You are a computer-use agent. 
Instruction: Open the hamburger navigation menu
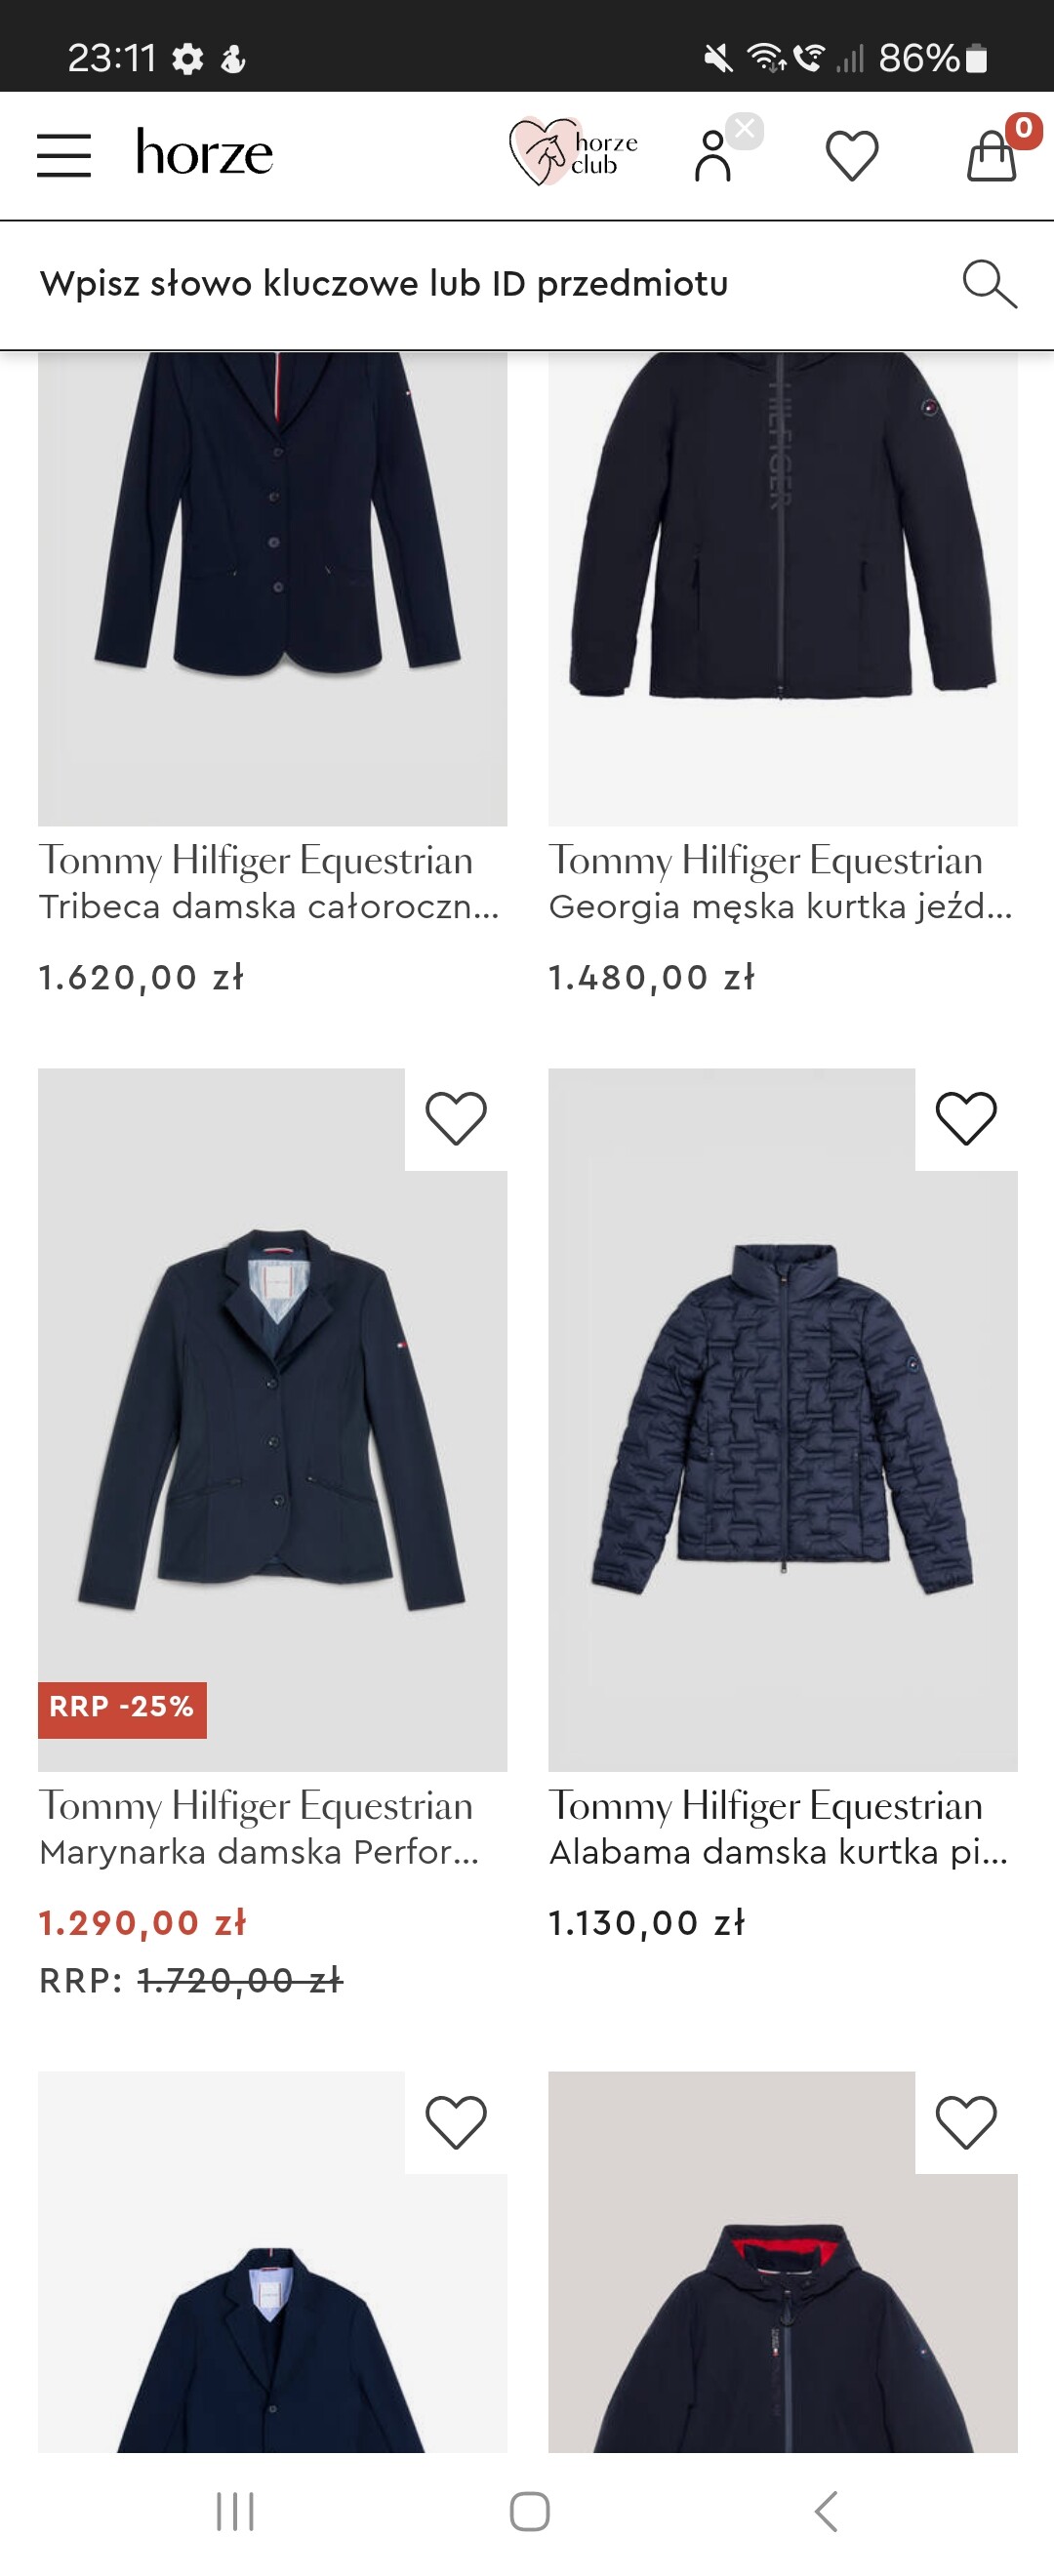click(64, 155)
